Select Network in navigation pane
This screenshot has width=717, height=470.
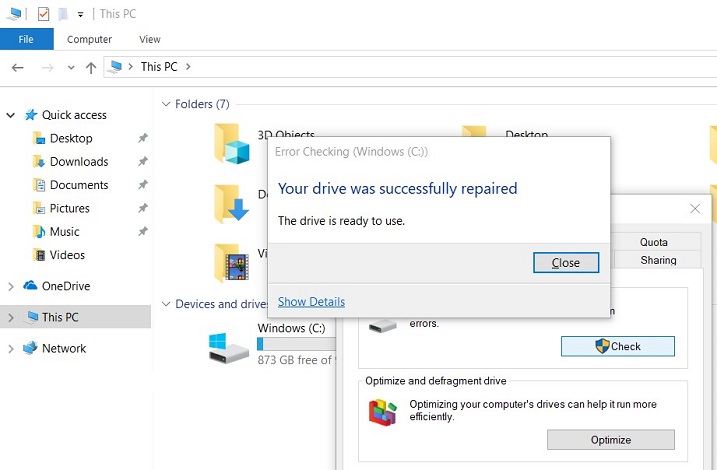(64, 348)
